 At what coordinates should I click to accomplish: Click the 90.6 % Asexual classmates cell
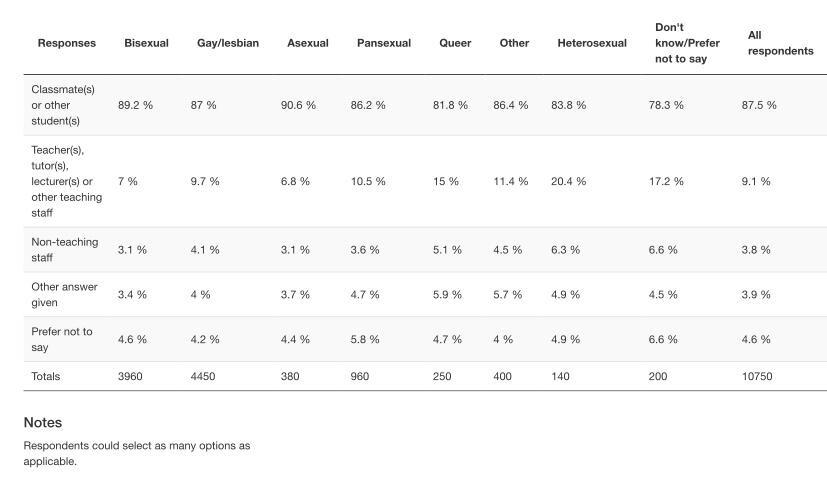point(298,105)
